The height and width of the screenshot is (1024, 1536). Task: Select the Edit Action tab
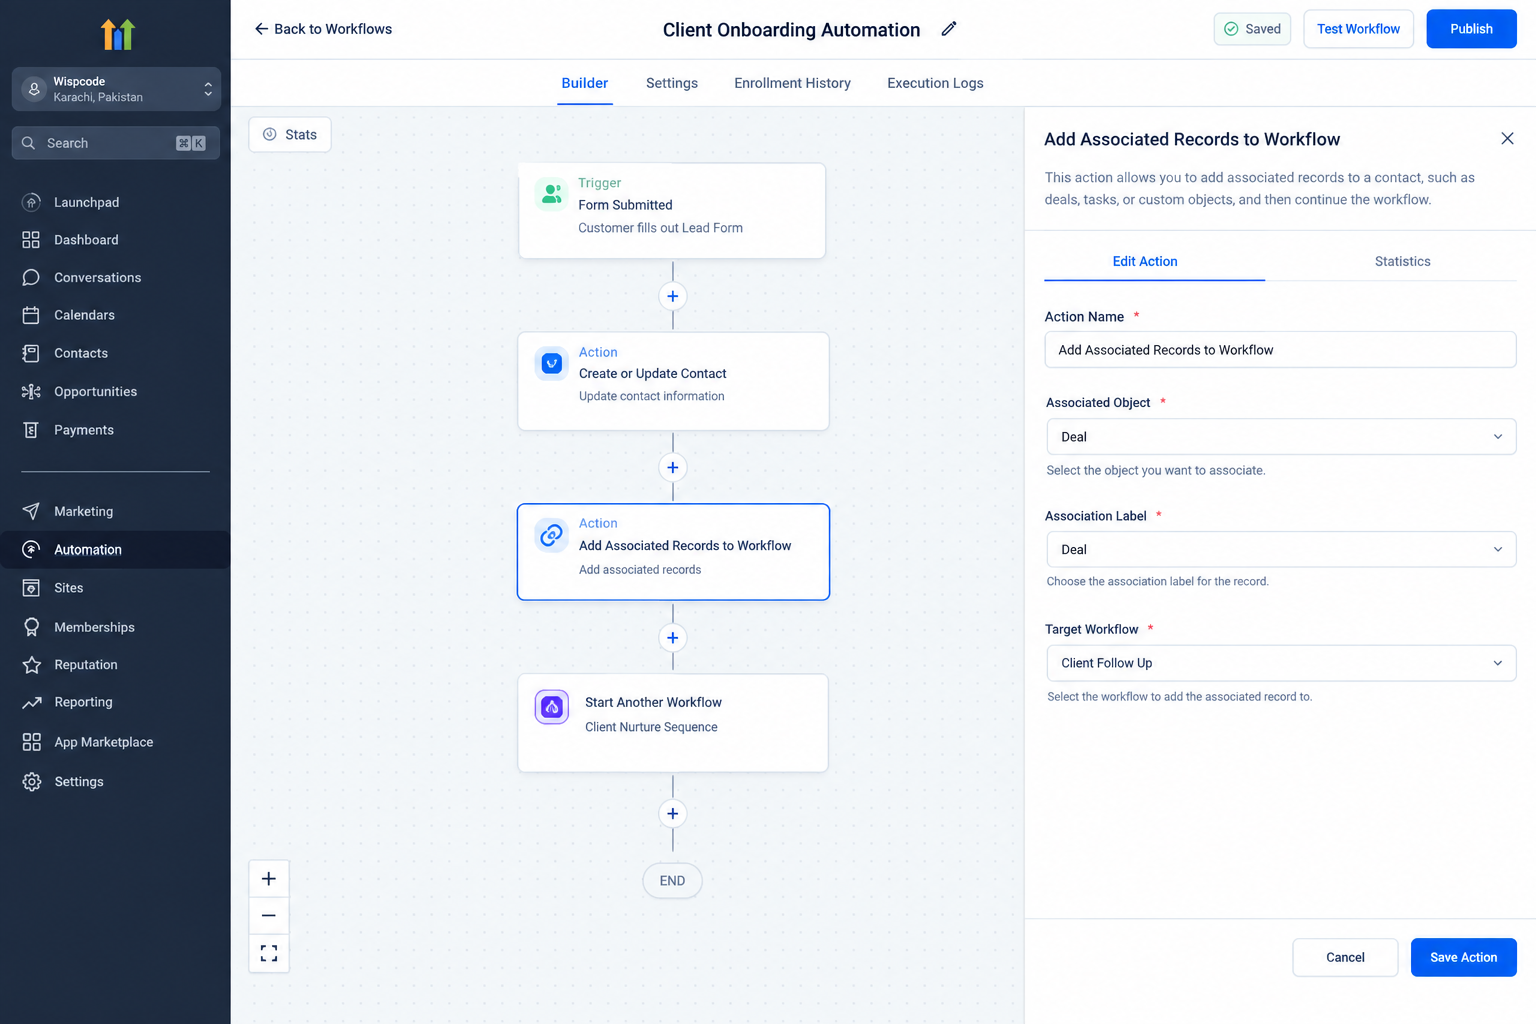[x=1145, y=261]
